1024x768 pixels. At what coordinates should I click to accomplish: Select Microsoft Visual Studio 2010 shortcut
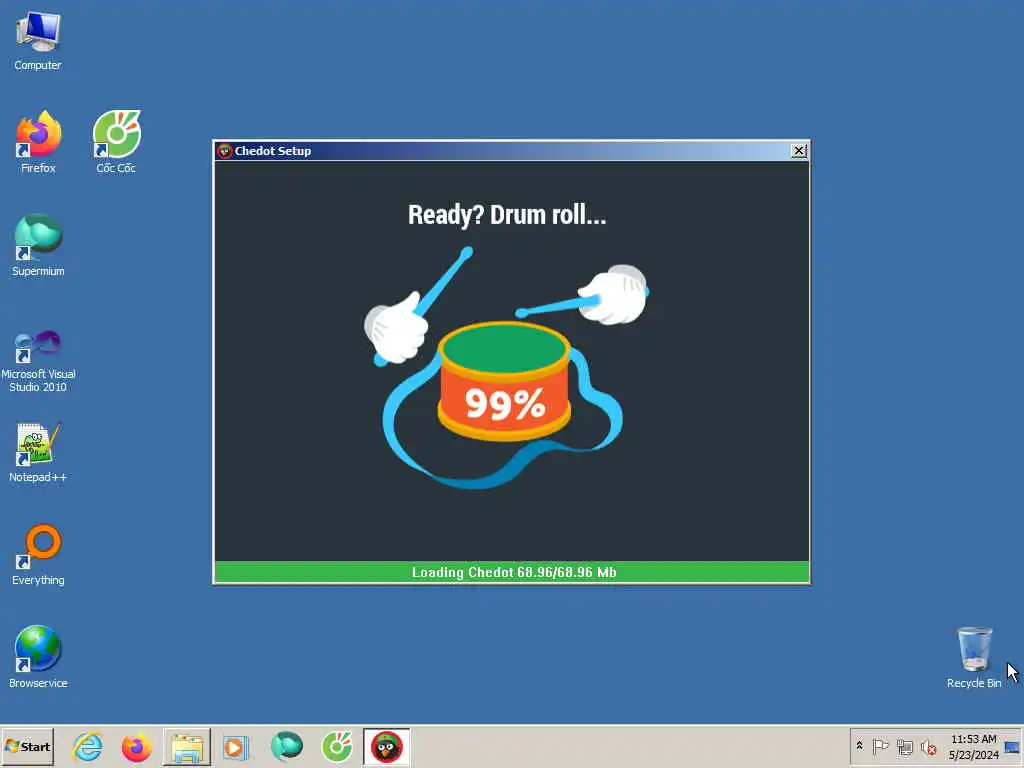38,360
